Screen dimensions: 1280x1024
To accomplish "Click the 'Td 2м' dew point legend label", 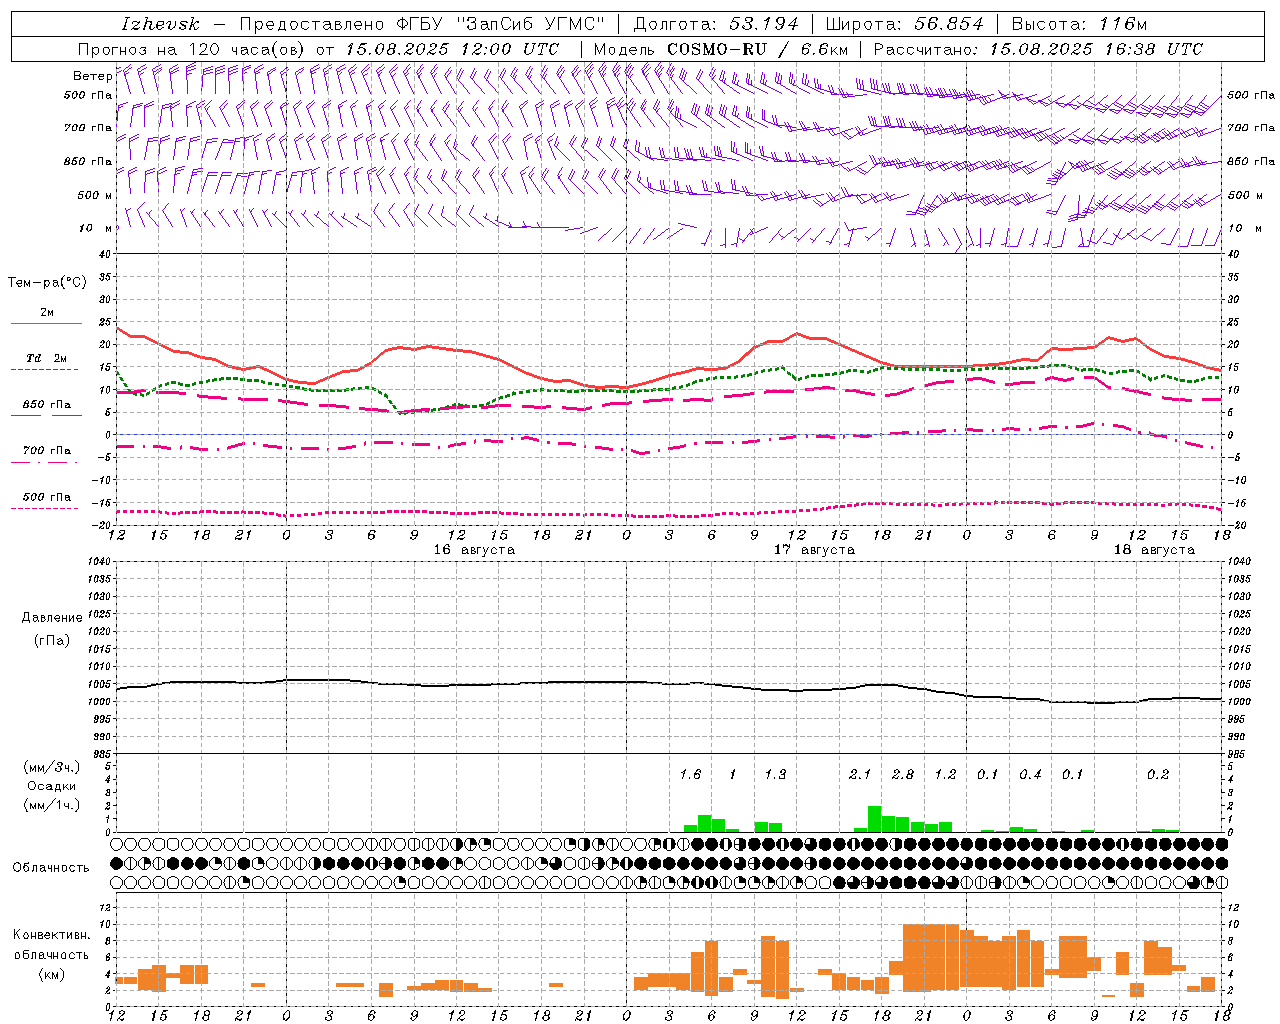I will (x=47, y=358).
